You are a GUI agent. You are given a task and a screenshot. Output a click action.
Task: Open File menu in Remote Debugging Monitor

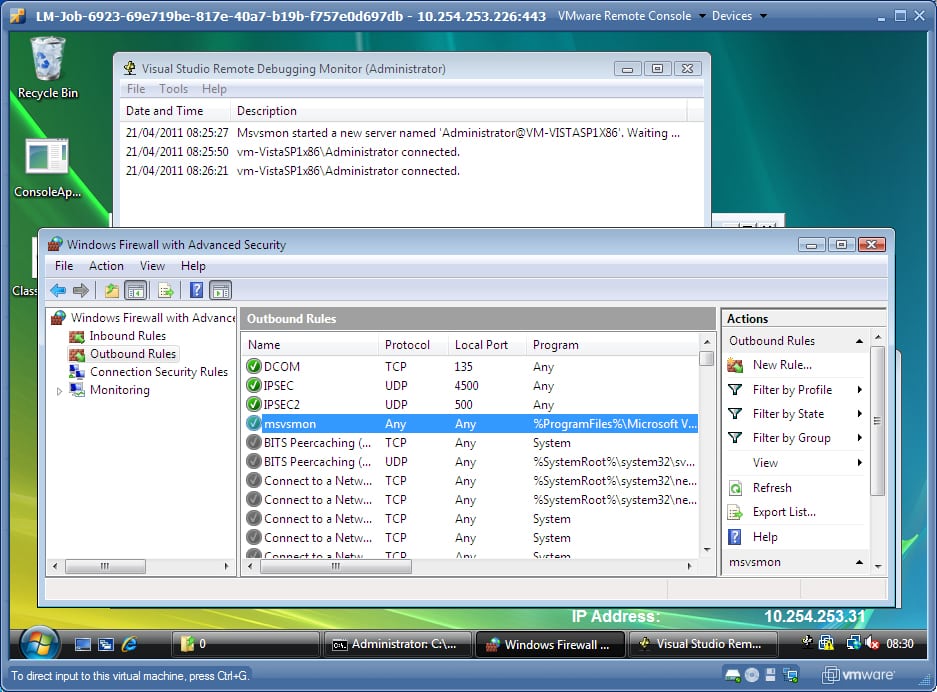pos(136,89)
